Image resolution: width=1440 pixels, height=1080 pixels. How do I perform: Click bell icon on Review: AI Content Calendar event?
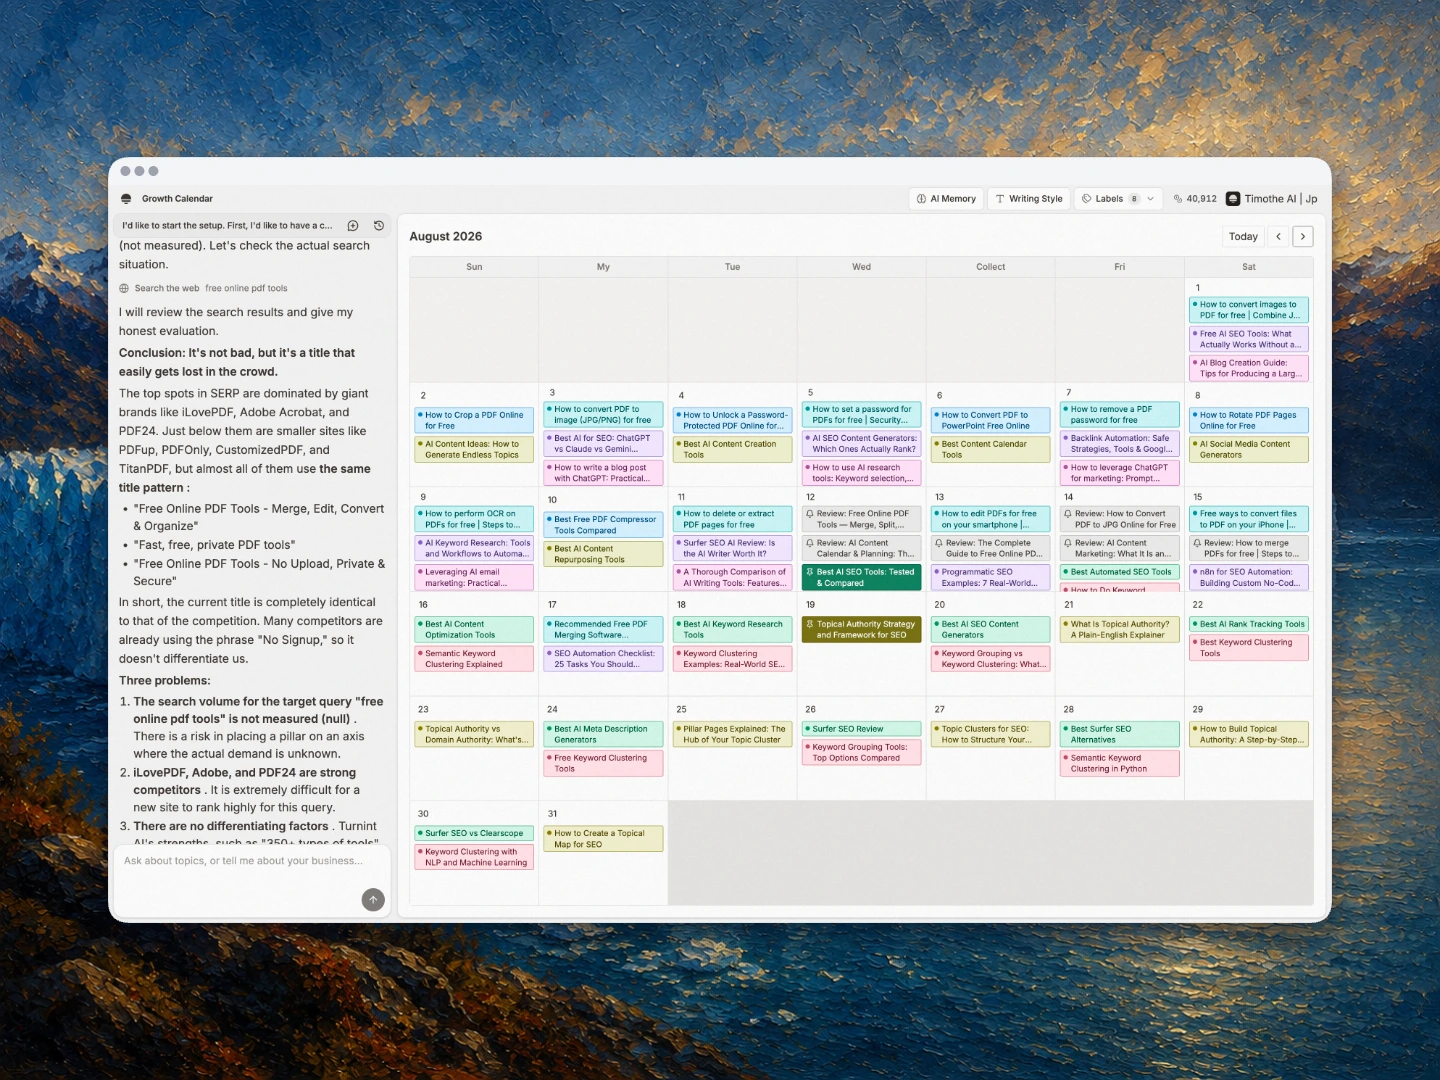click(x=810, y=543)
